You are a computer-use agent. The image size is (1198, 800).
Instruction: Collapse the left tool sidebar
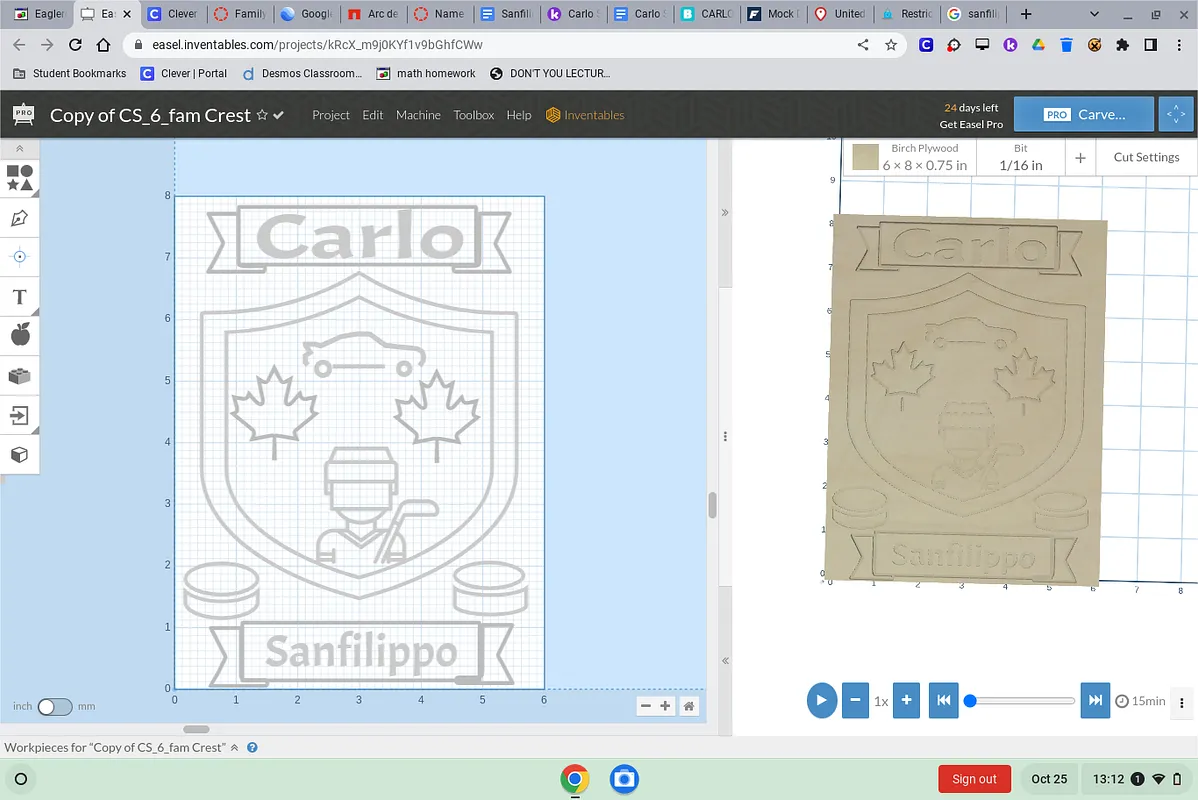[20, 148]
